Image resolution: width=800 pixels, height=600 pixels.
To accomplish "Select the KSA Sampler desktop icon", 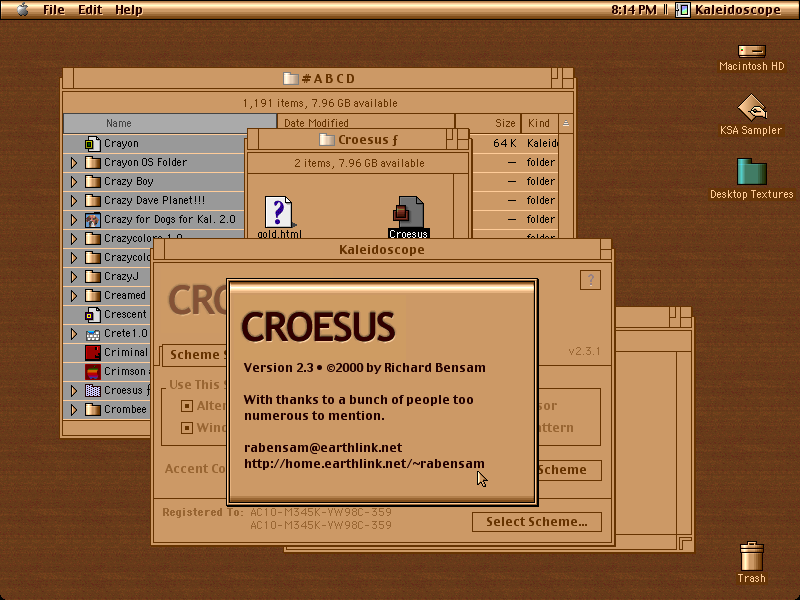I will tap(752, 107).
